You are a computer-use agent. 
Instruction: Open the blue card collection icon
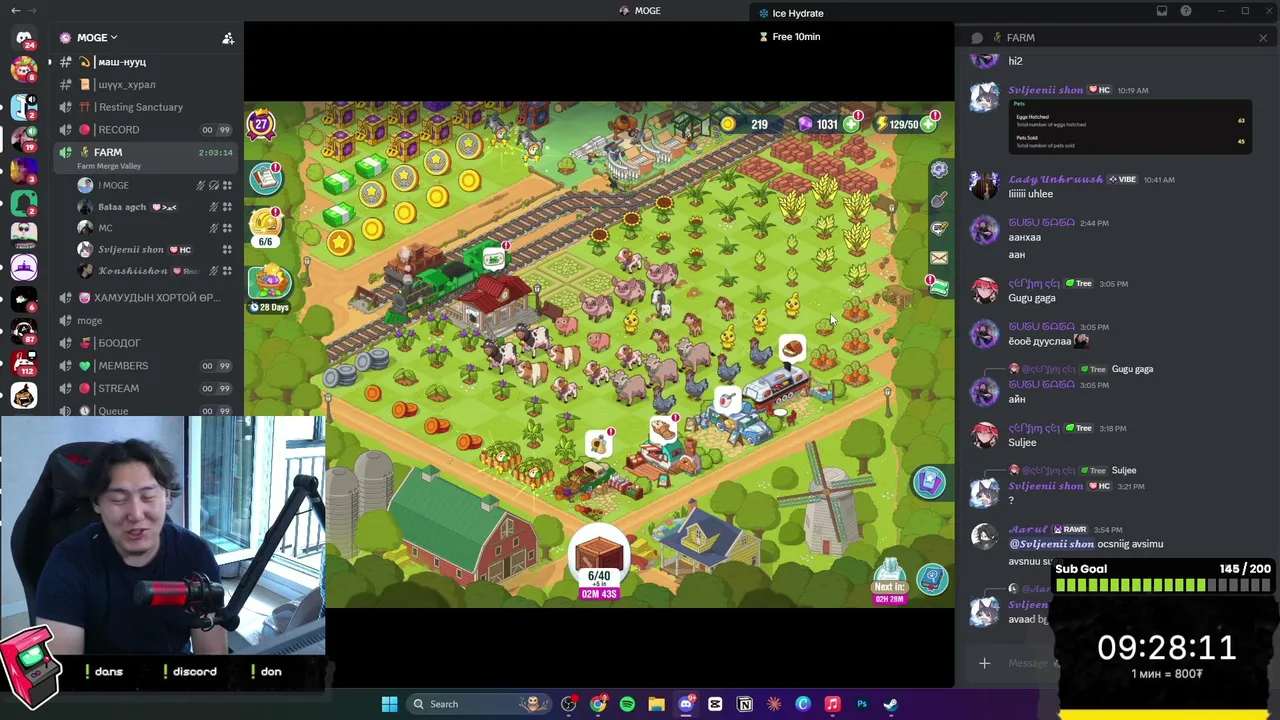click(x=929, y=483)
